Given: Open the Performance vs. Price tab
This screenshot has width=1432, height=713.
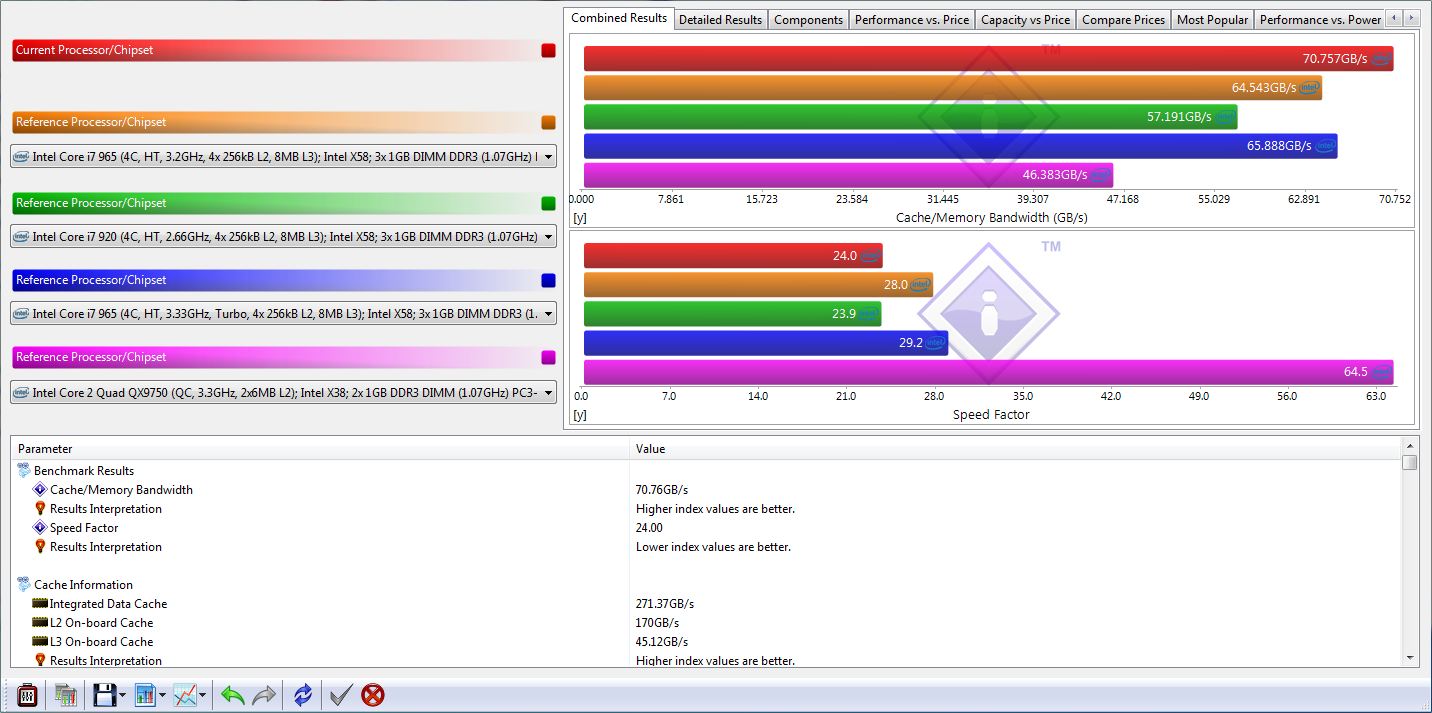Looking at the screenshot, I should pos(912,20).
